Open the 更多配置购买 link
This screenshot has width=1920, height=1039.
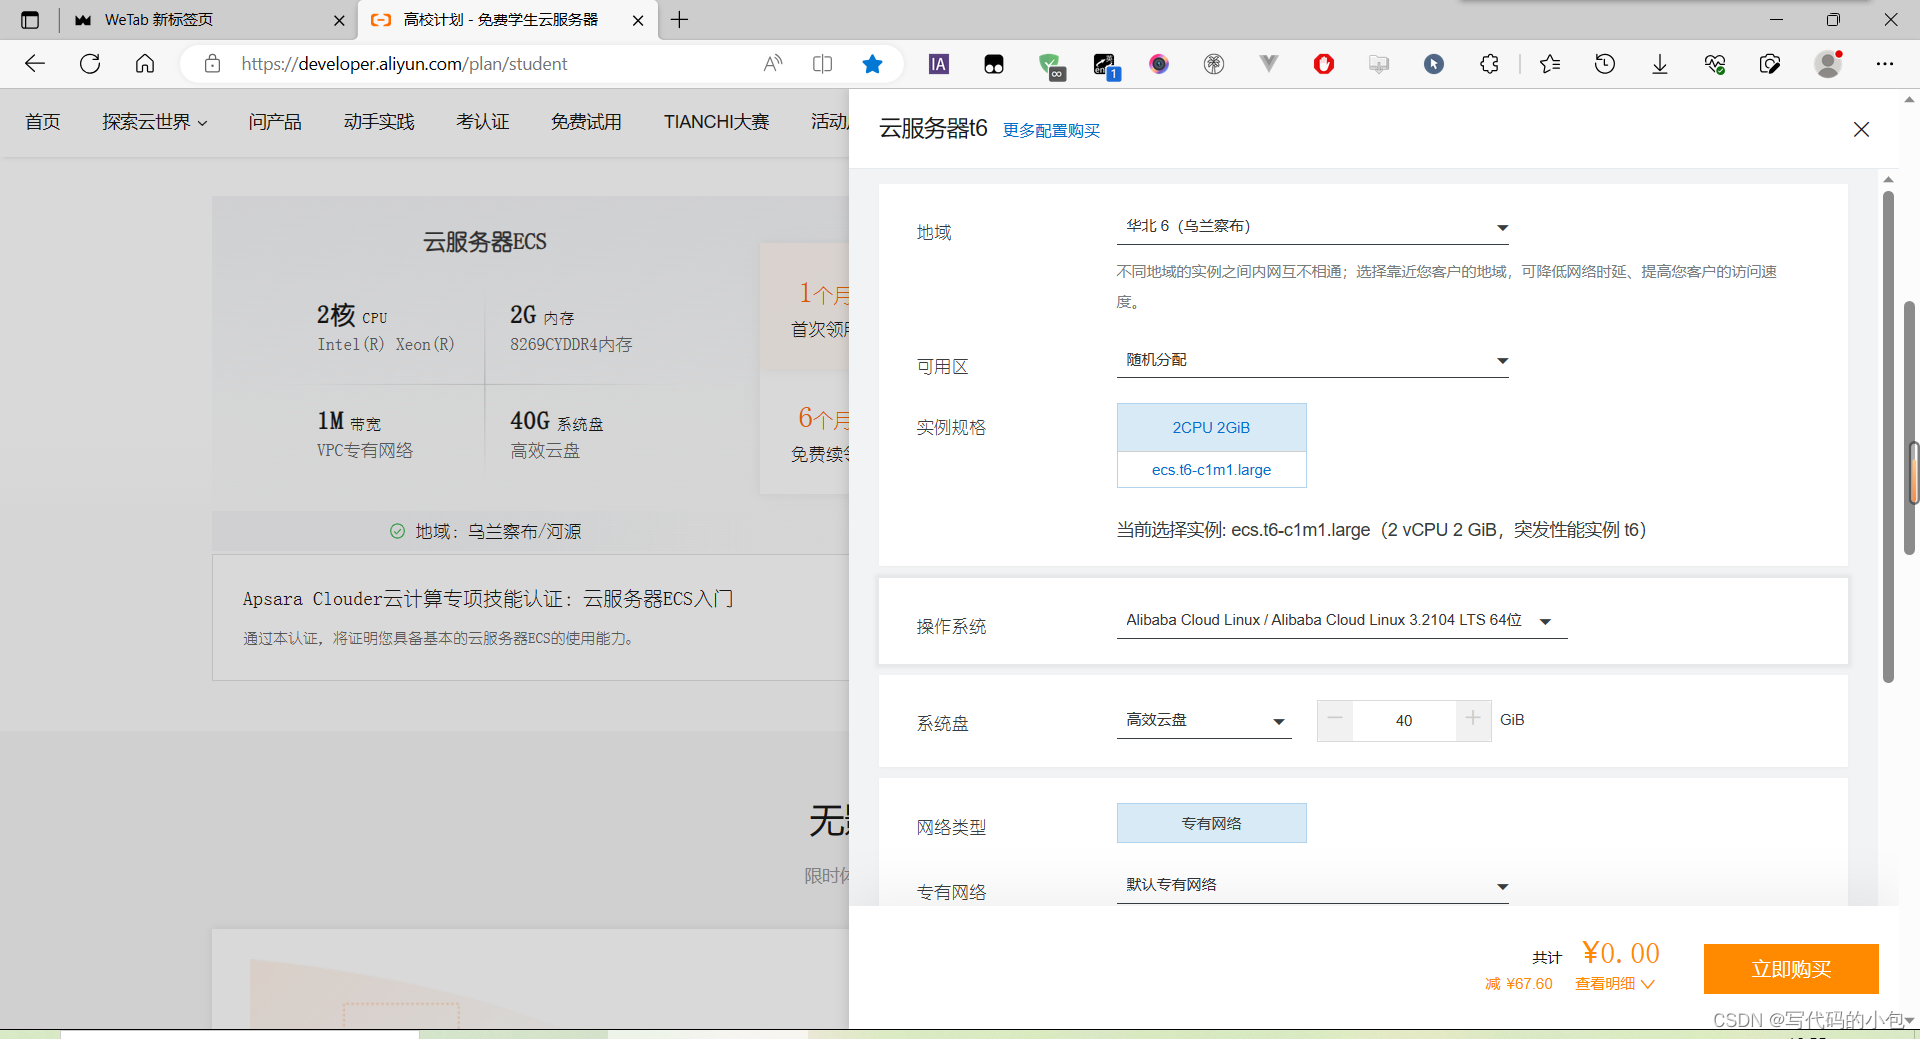pos(1051,131)
